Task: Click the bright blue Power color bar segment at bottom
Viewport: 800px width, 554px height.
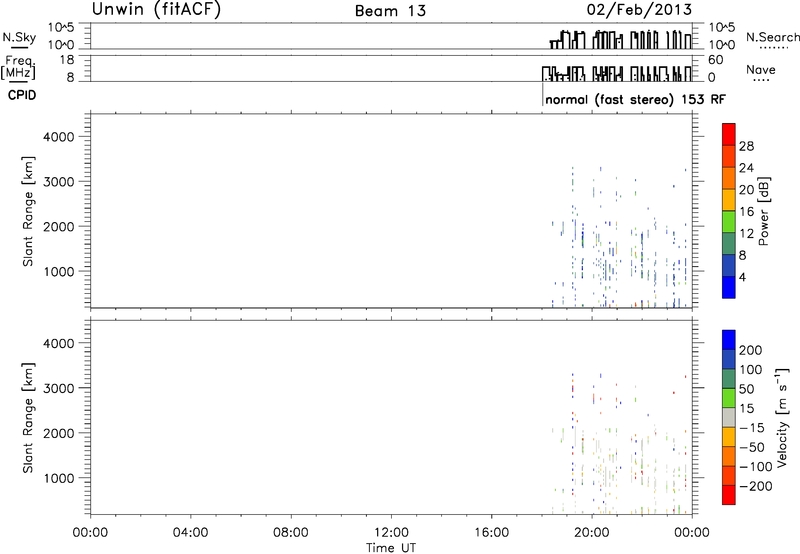Action: click(729, 287)
